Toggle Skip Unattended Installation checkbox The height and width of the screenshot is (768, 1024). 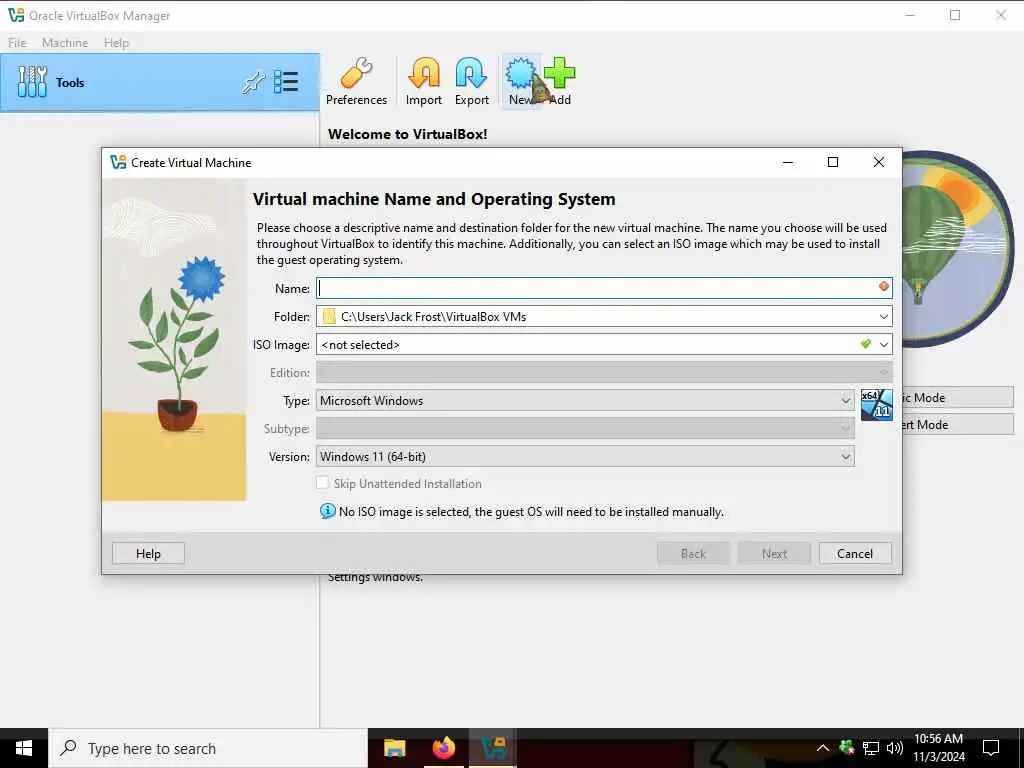[323, 483]
